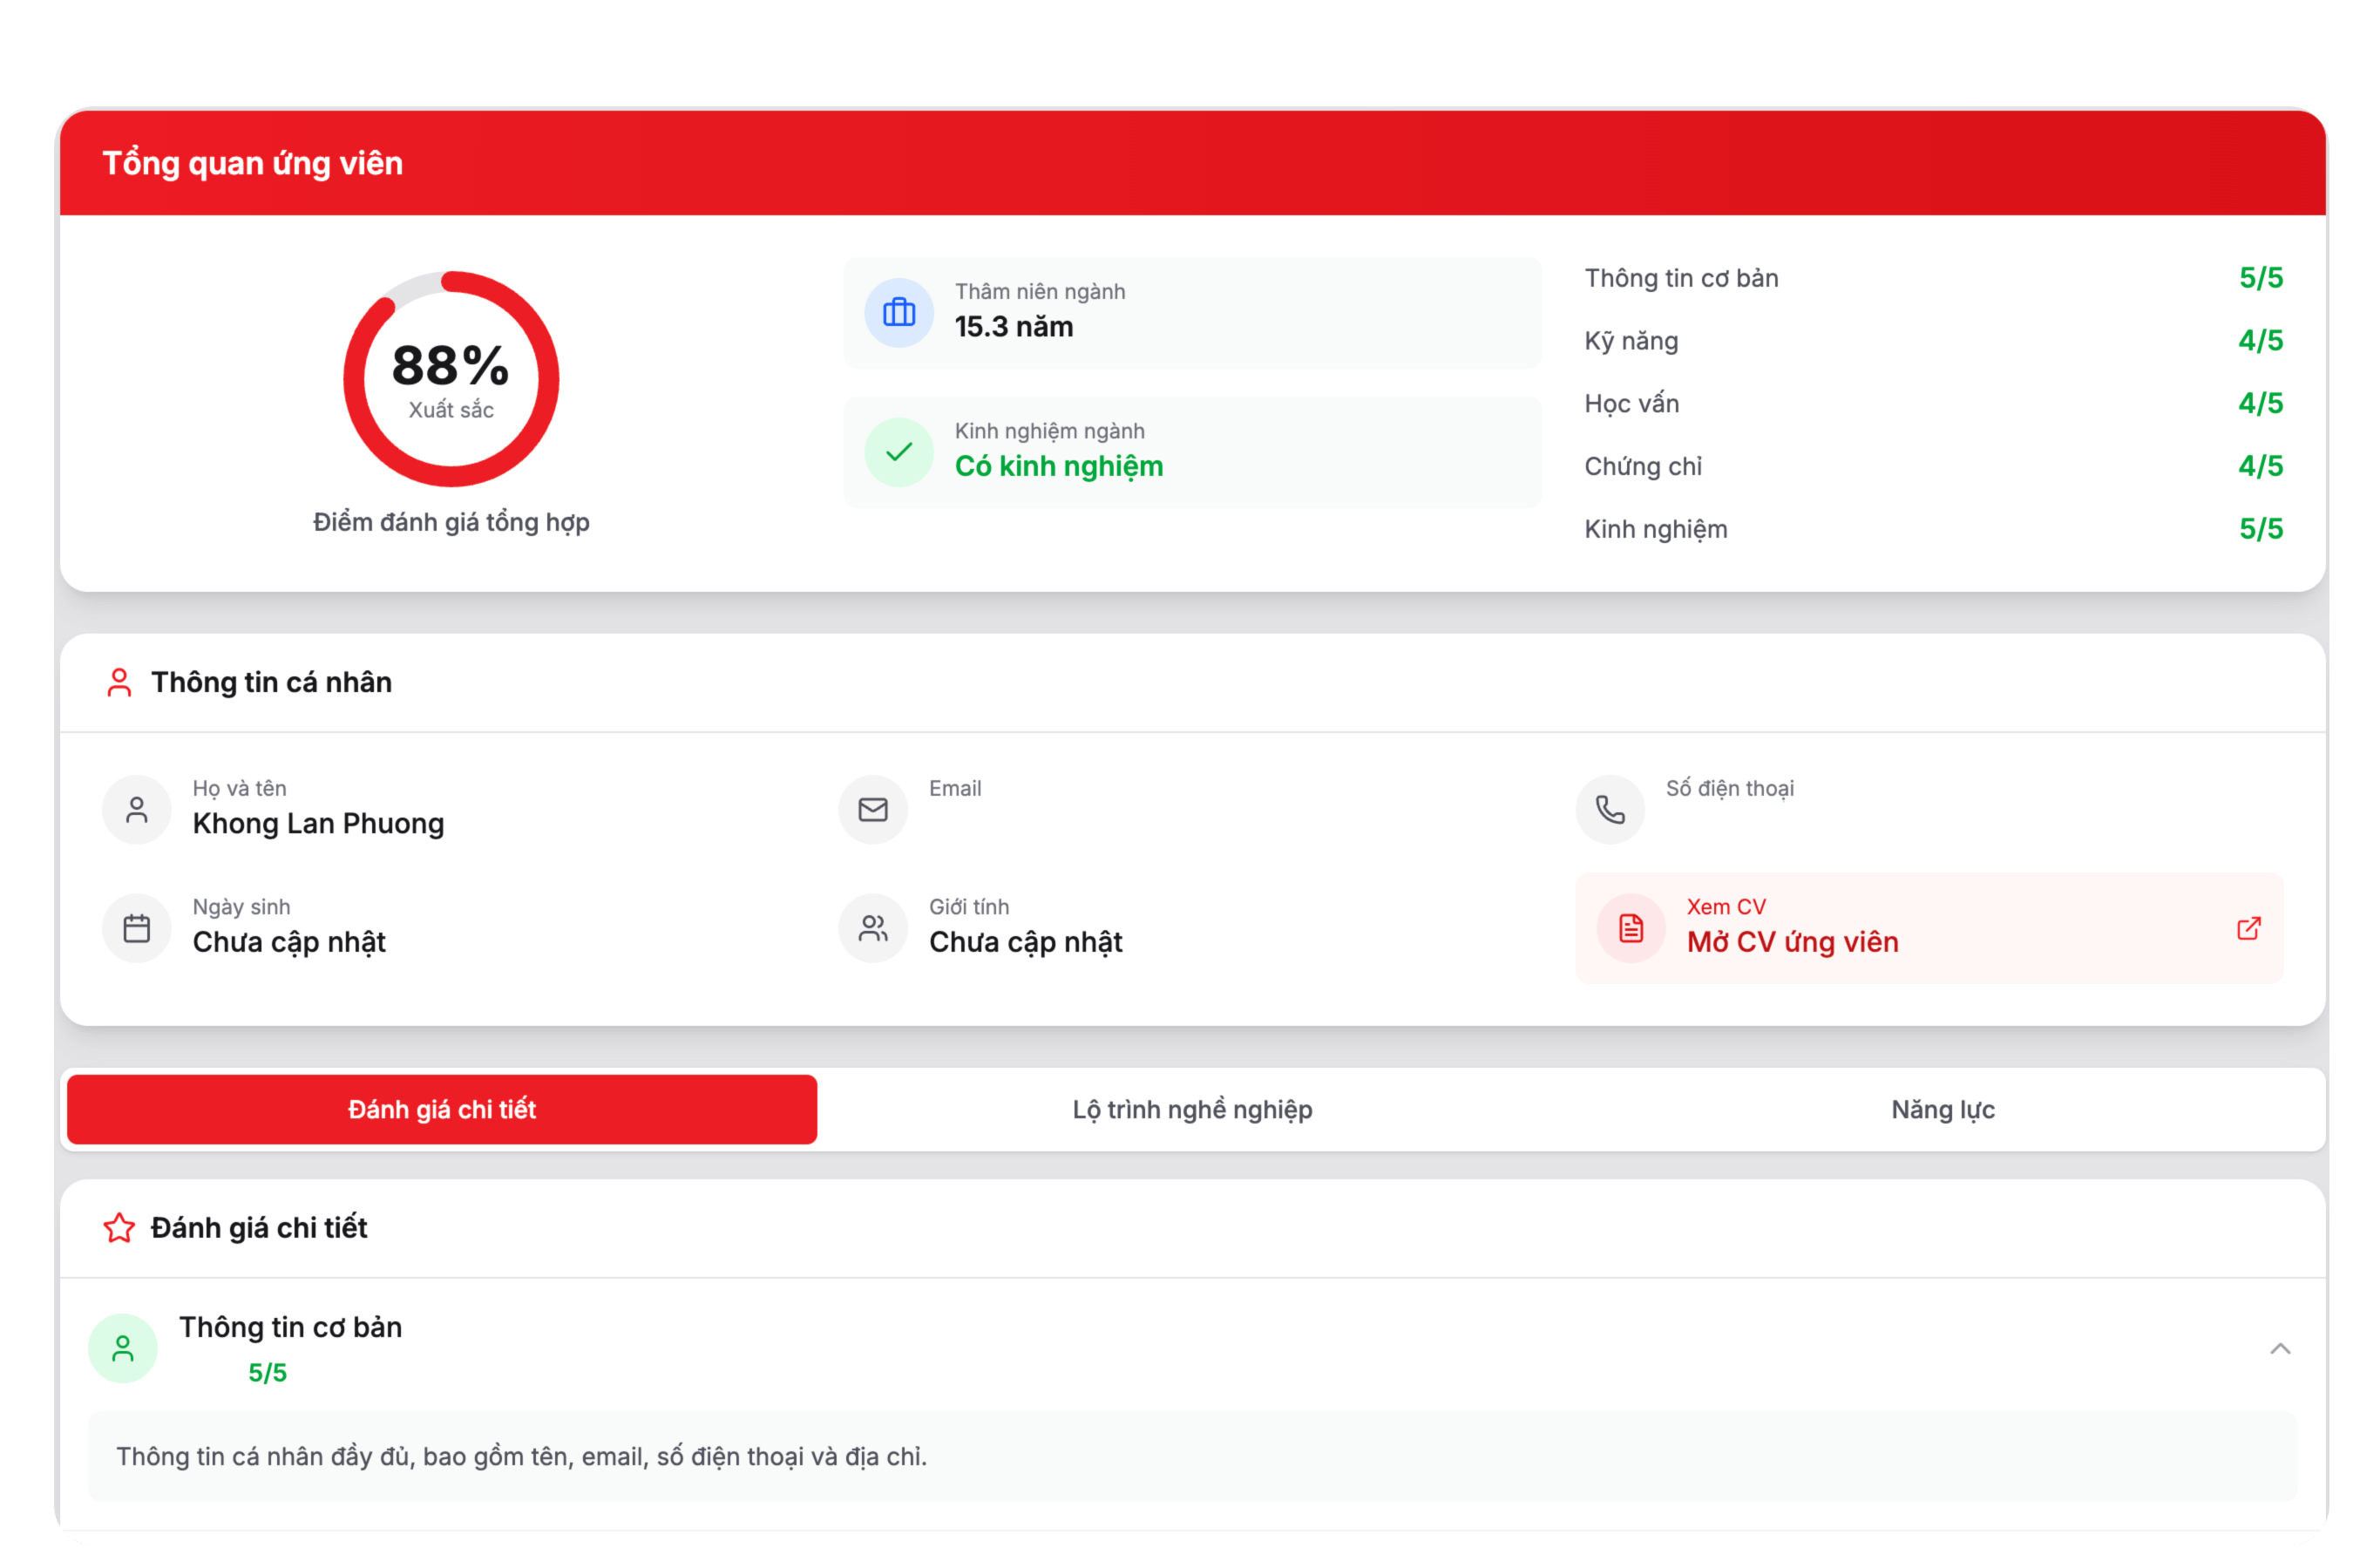Switch to Lộ trình nghề nghiệp tab
The height and width of the screenshot is (1548, 2380).
coord(1192,1110)
